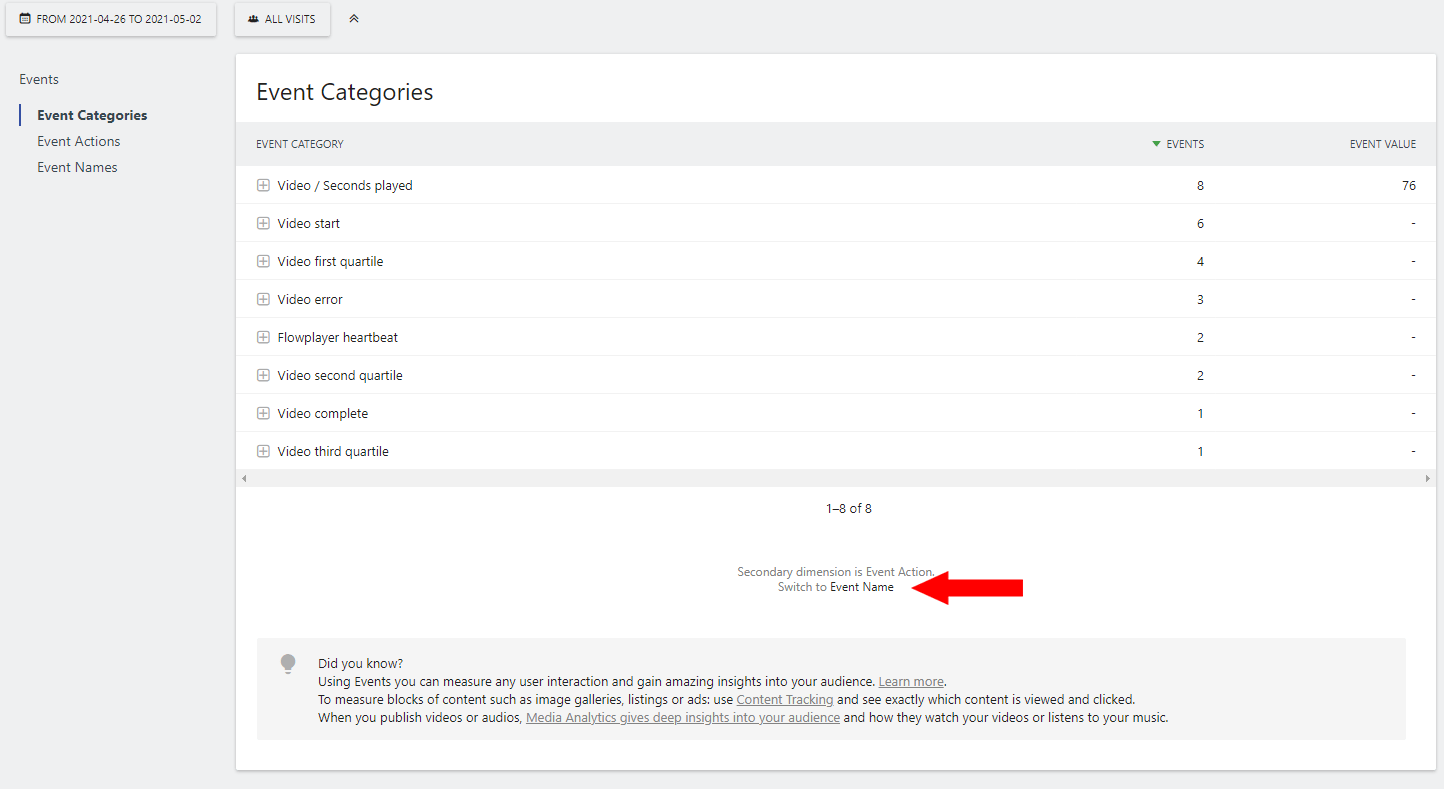Click the "Video / Seconds played" label

pos(345,185)
